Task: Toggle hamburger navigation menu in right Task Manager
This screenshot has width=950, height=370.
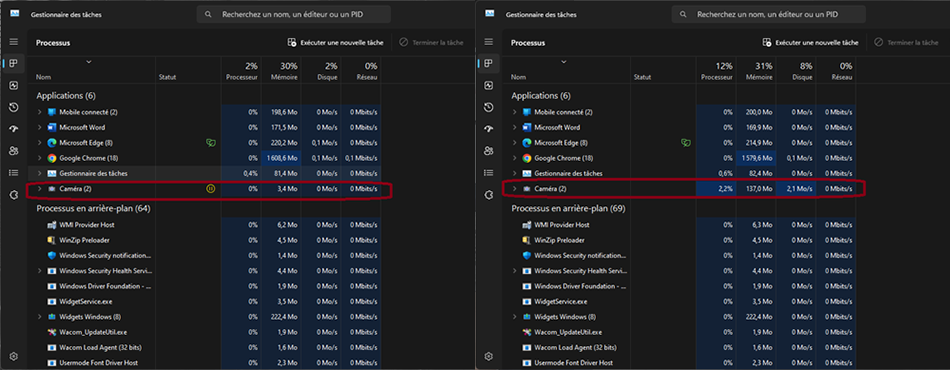Action: click(x=489, y=42)
